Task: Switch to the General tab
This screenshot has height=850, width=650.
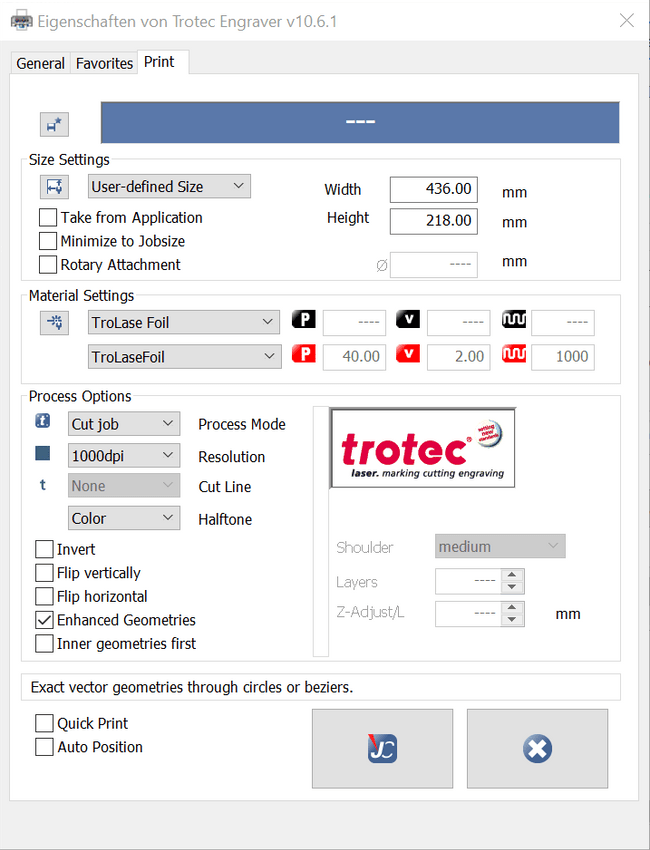Action: (x=41, y=63)
